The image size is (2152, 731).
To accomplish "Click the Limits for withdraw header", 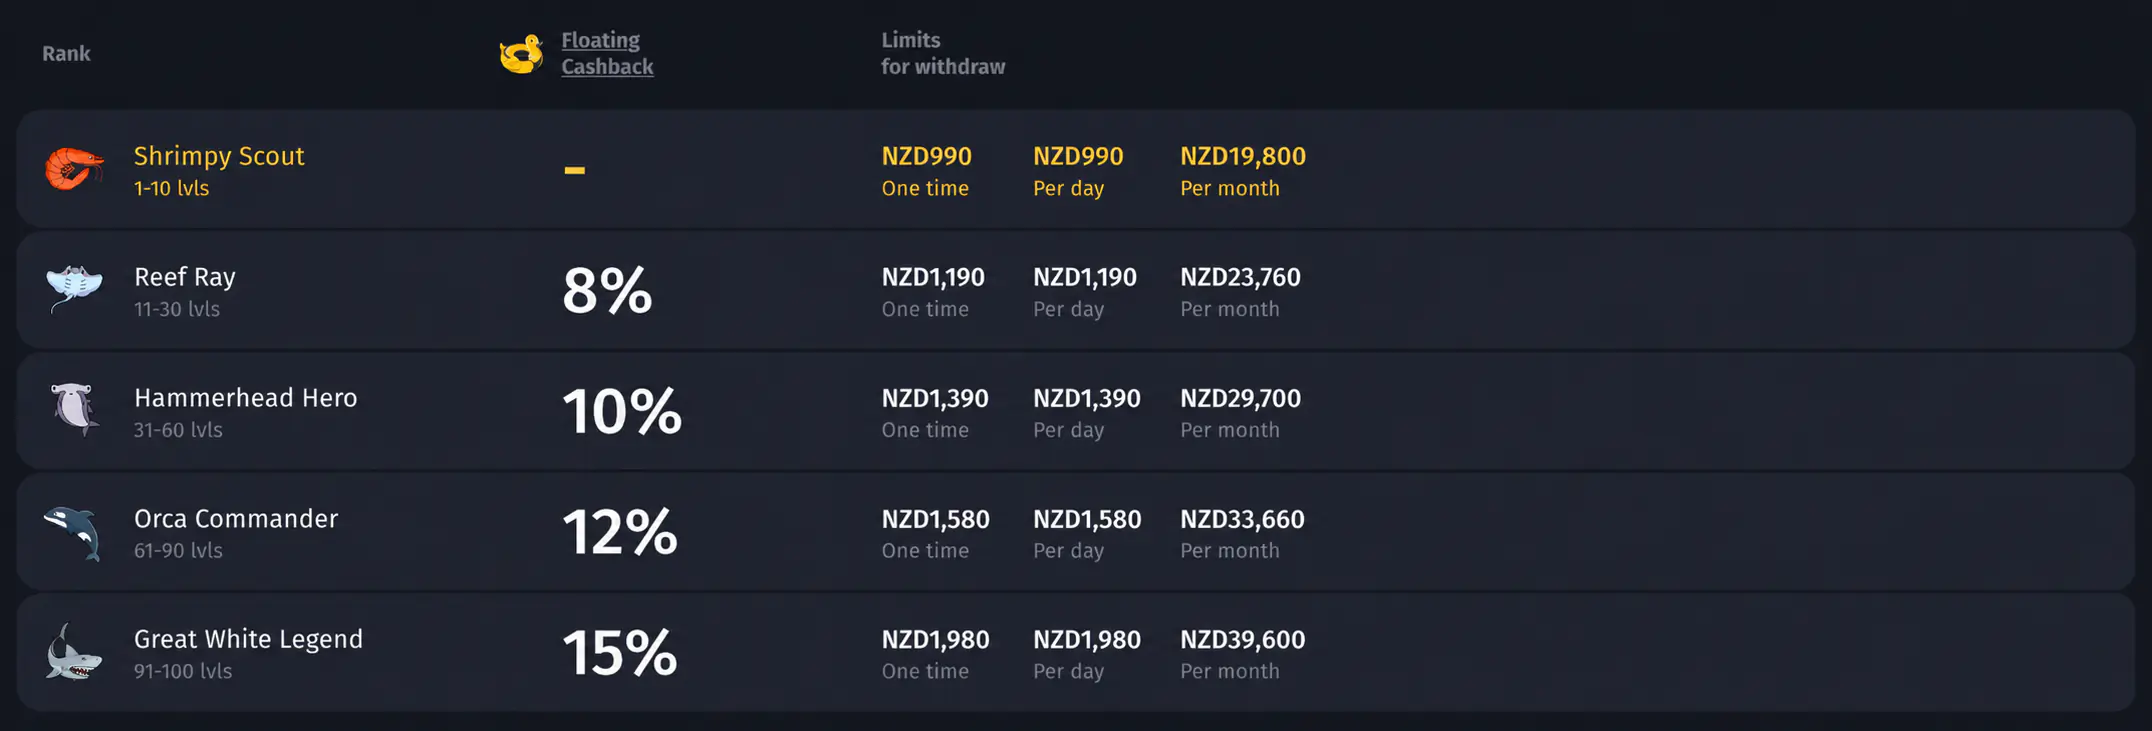I will pyautogui.click(x=943, y=53).
